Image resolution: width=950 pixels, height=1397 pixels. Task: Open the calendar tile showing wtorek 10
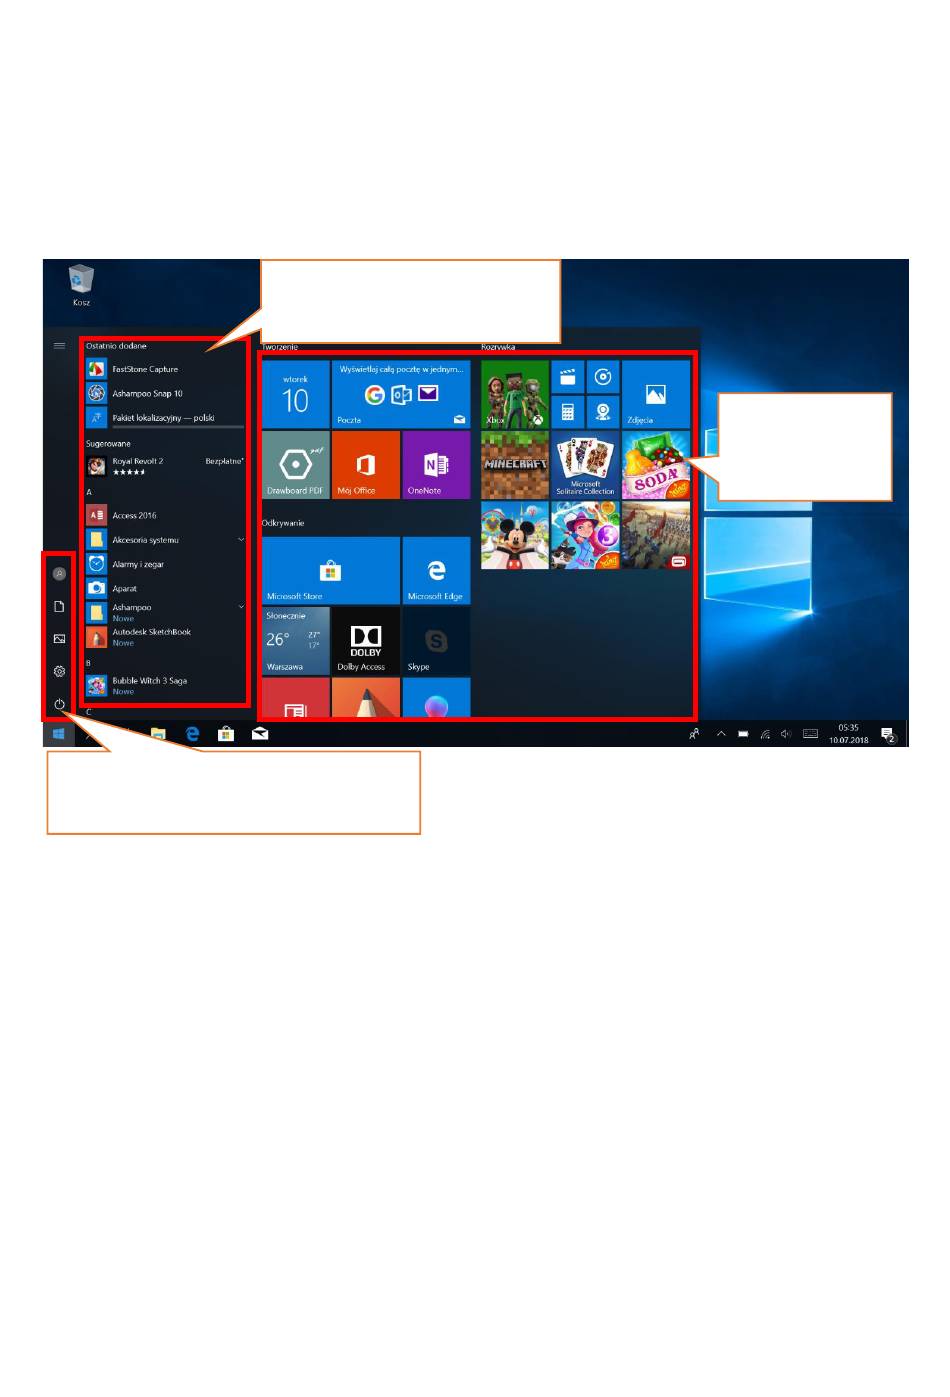point(295,394)
